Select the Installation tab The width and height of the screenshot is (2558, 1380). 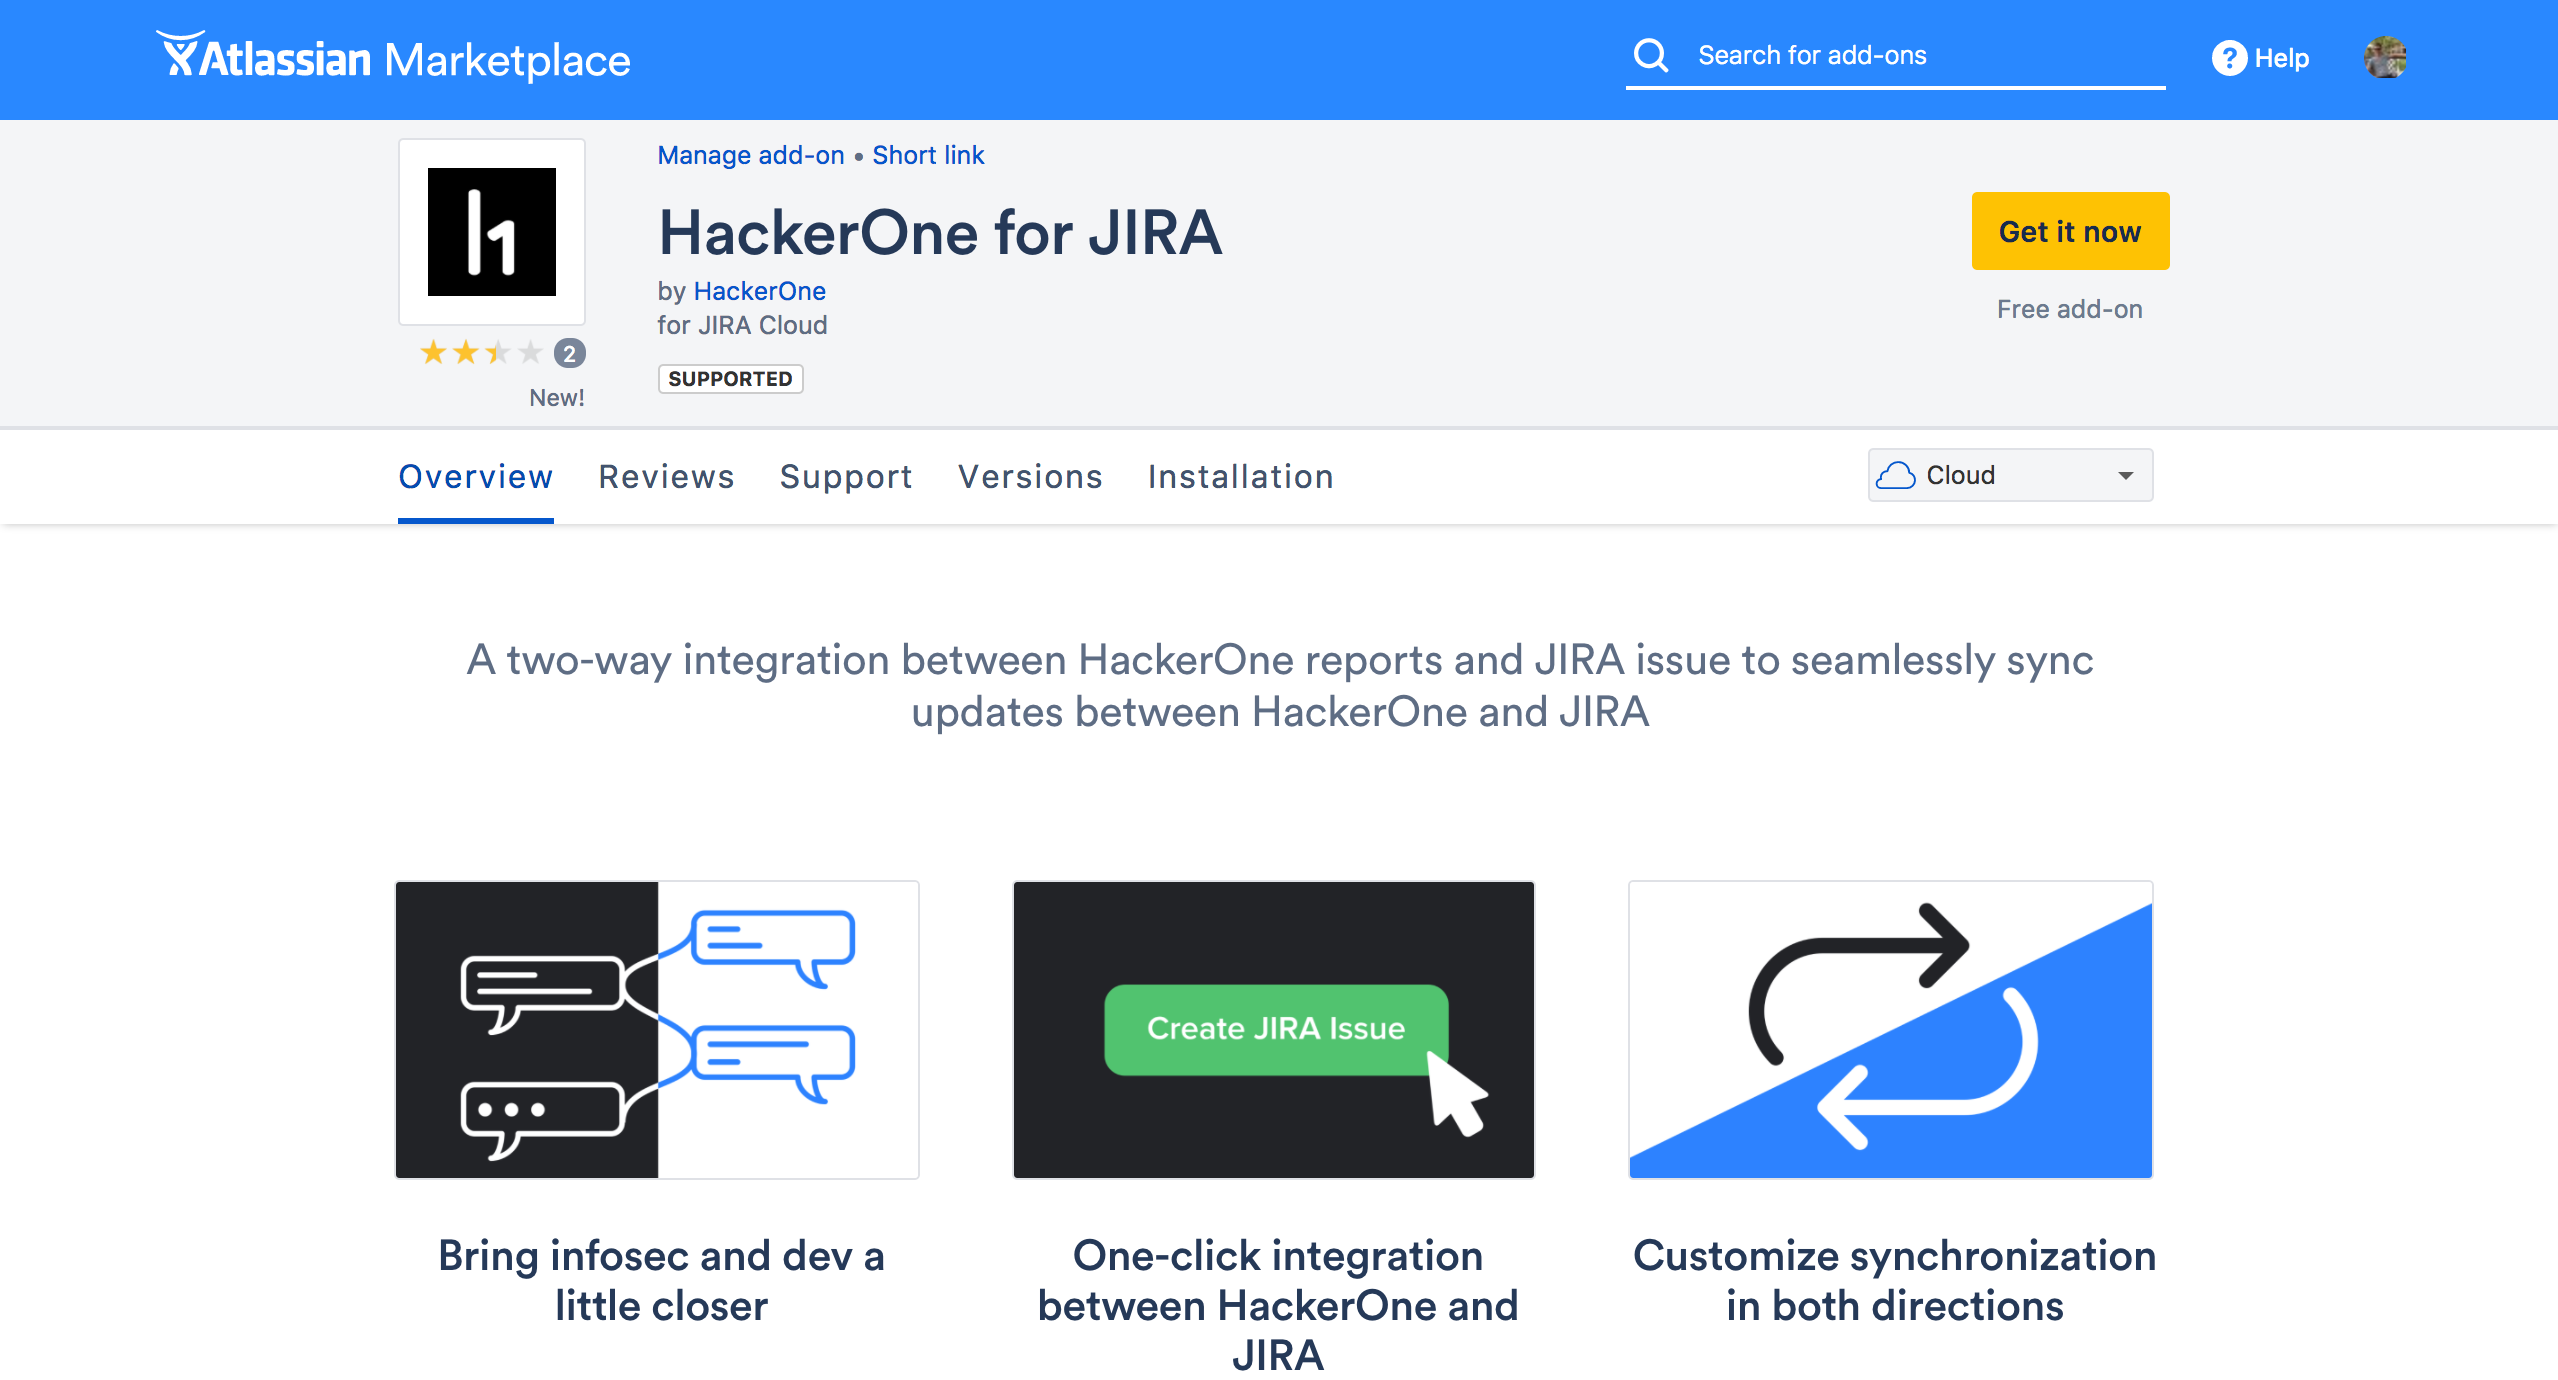1240,477
